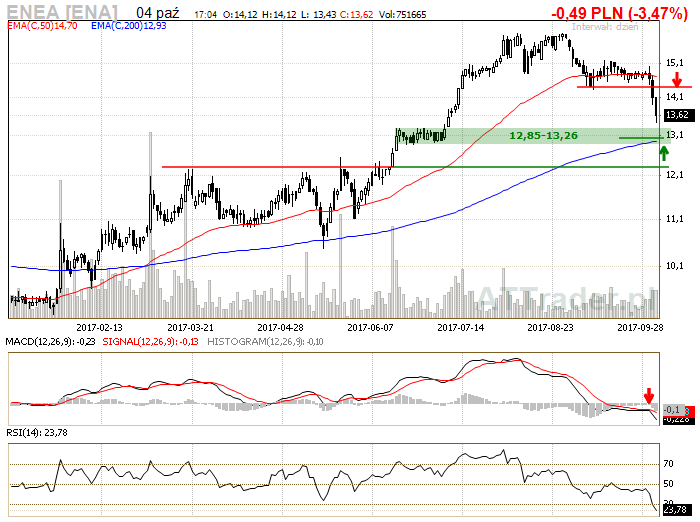Click the 15,1 price axis label

click(675, 63)
